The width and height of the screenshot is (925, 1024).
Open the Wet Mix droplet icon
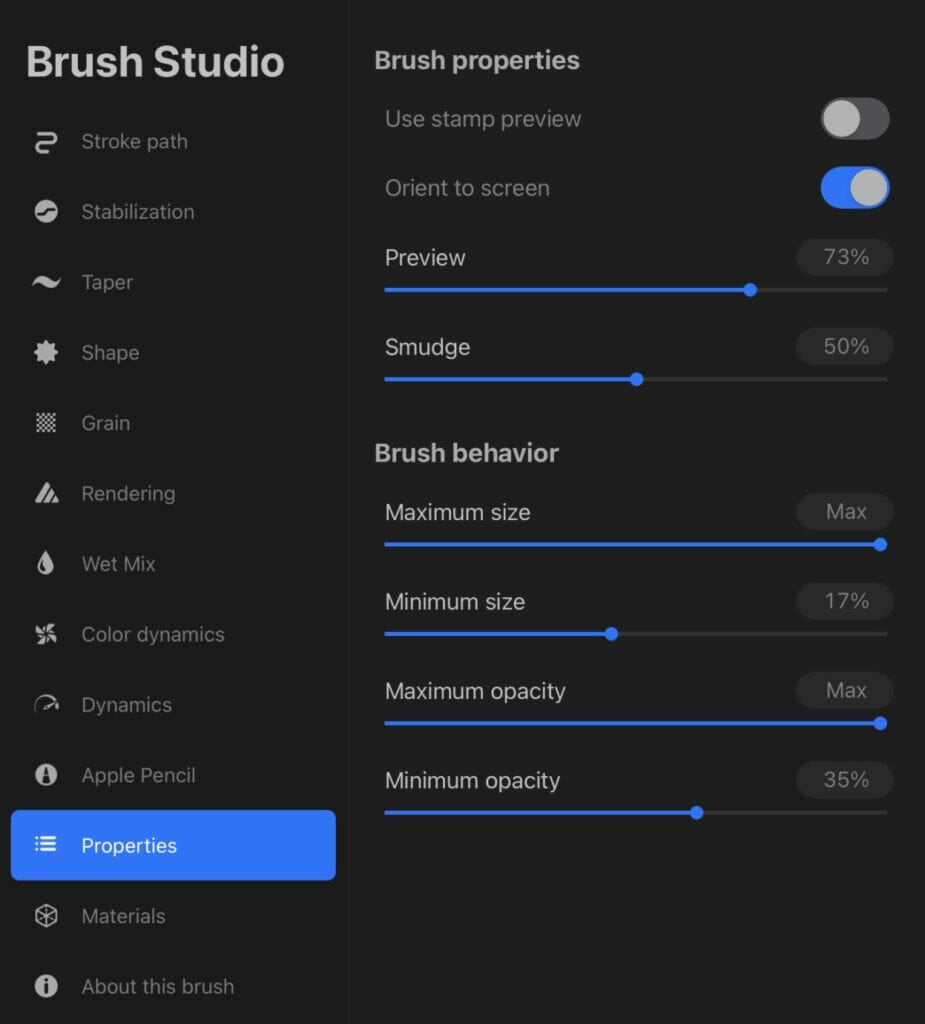(x=46, y=563)
